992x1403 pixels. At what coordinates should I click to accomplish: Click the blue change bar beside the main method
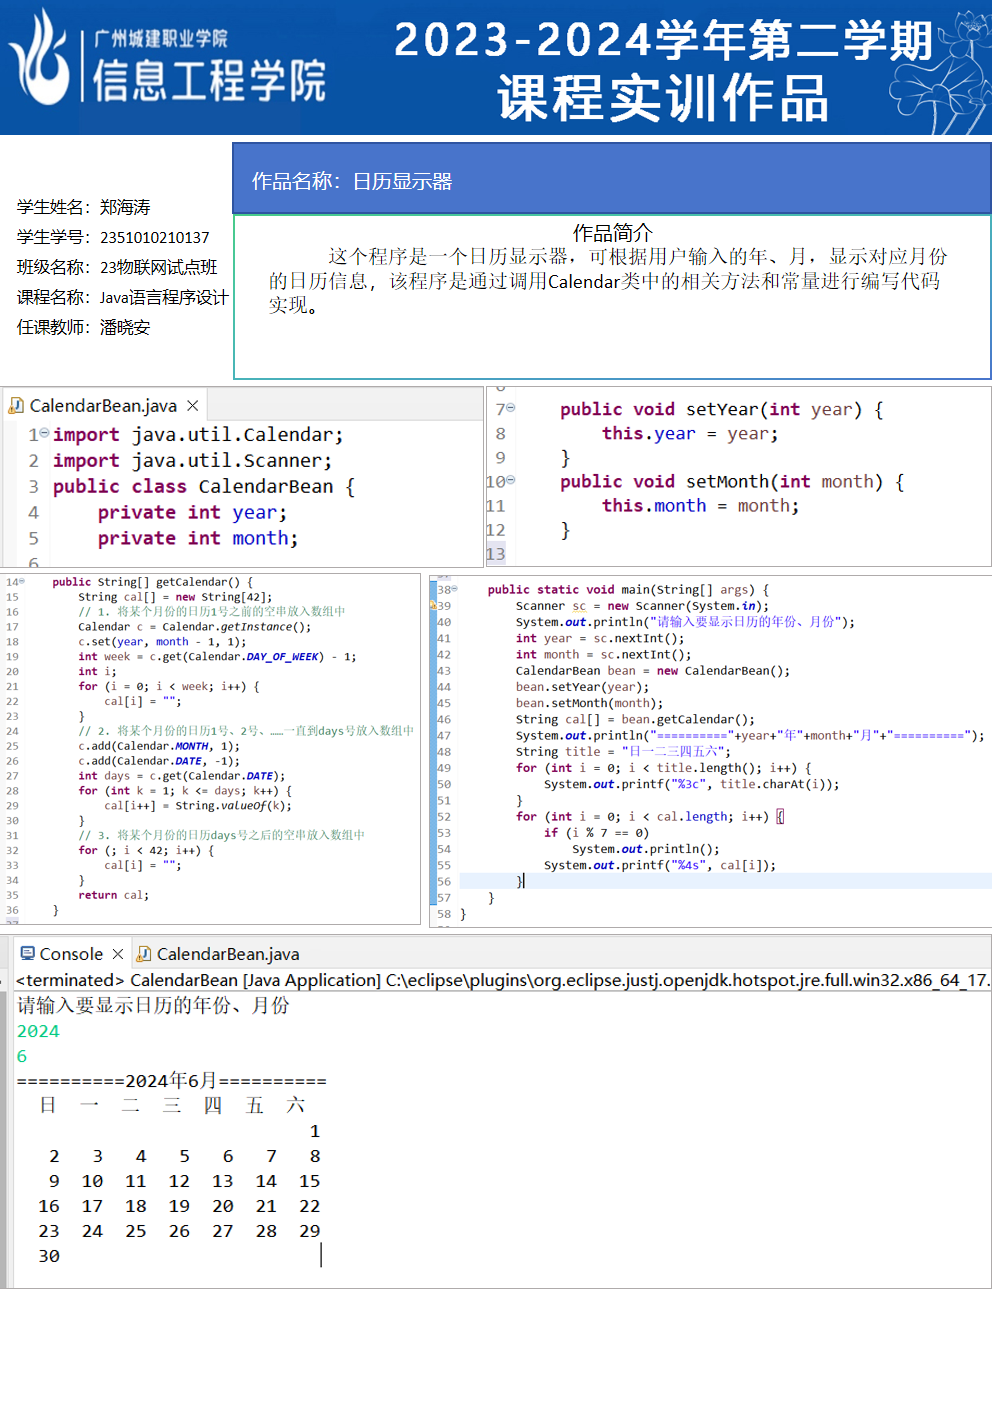point(432,750)
